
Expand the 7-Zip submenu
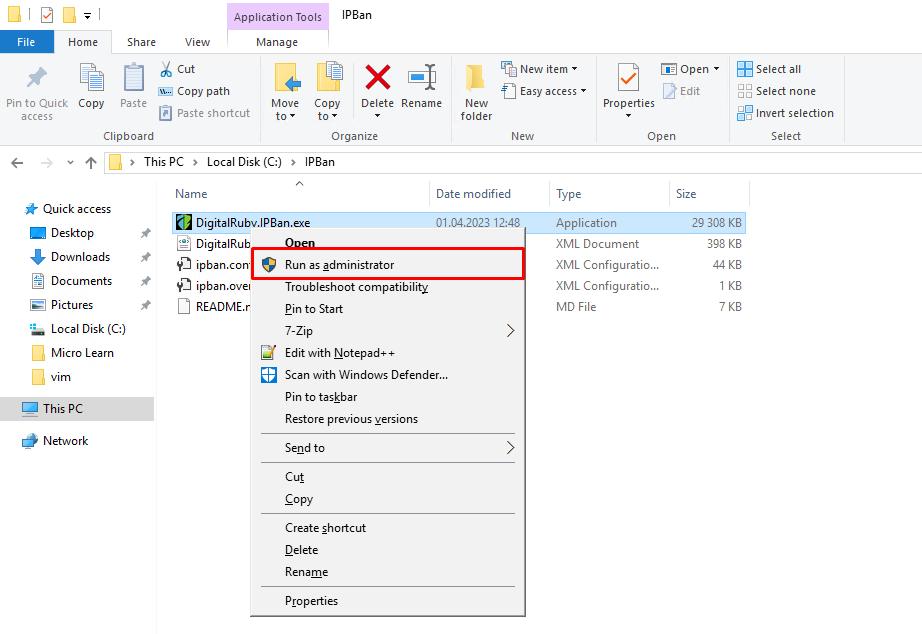click(x=510, y=331)
